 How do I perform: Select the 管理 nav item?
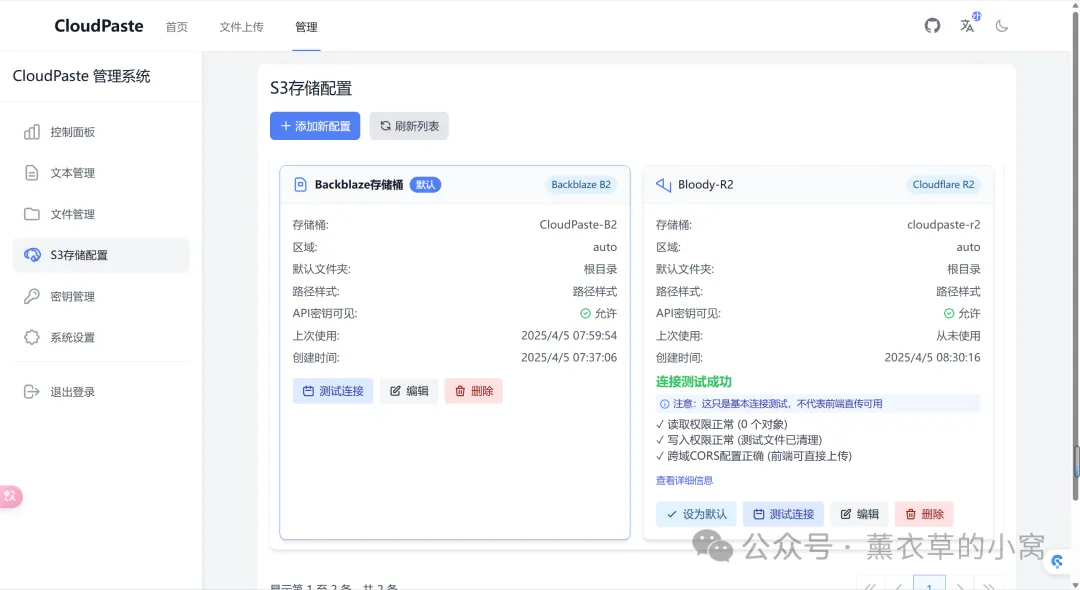(306, 27)
